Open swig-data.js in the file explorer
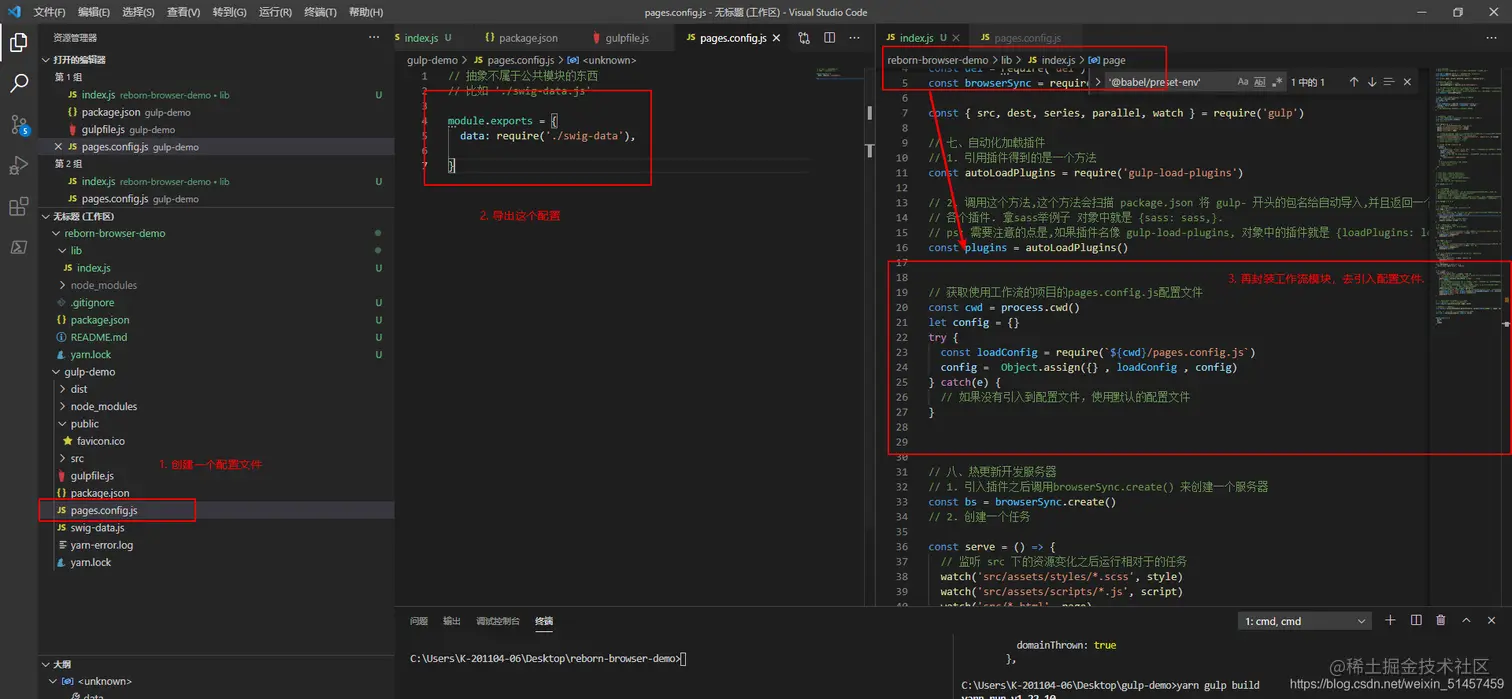 97,528
